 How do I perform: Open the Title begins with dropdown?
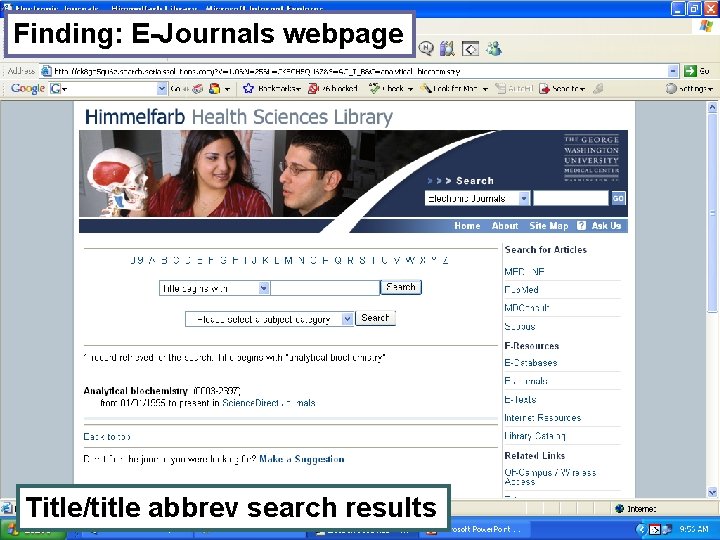click(264, 288)
